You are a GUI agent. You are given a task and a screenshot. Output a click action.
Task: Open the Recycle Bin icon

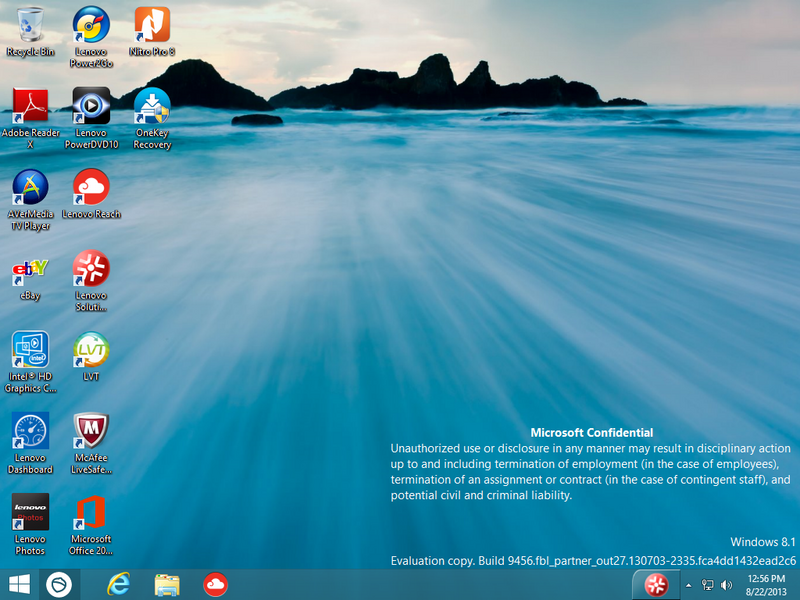(x=30, y=25)
